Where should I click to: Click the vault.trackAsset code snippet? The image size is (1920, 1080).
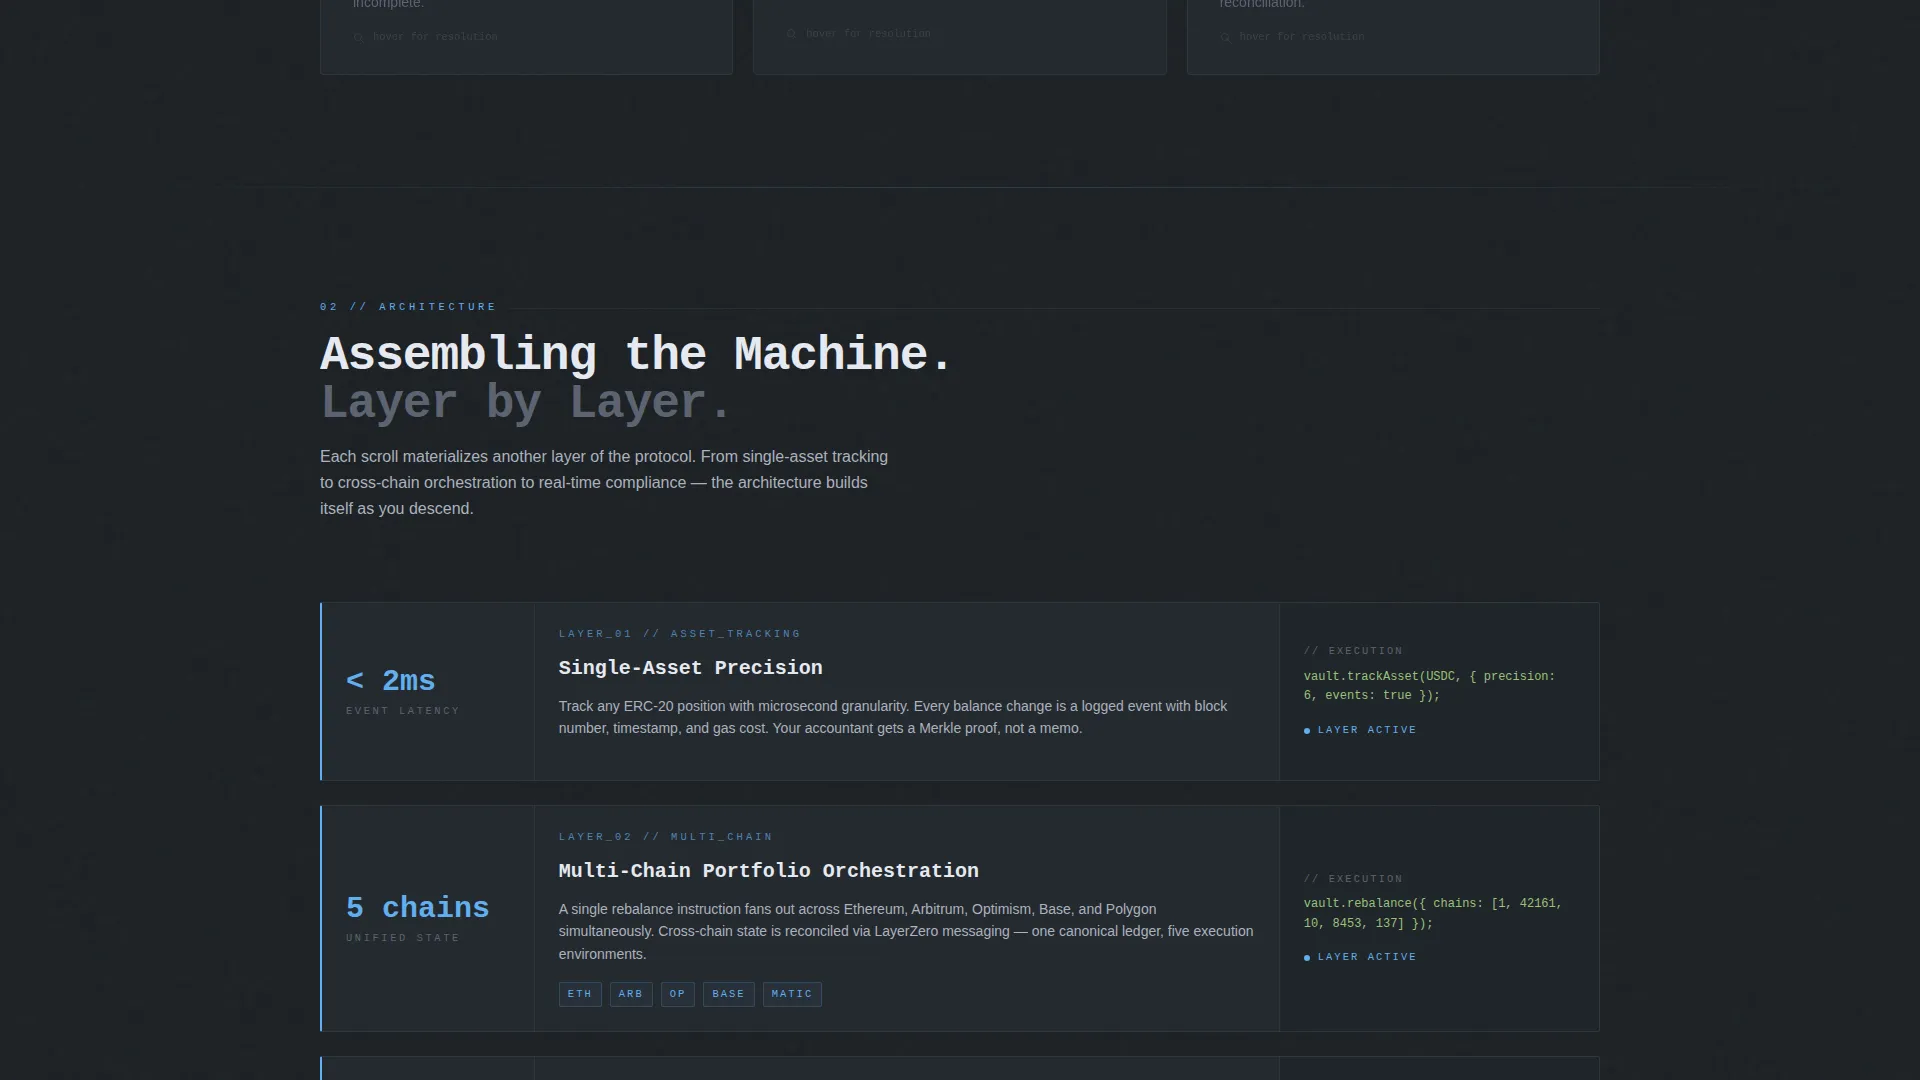(1430, 686)
